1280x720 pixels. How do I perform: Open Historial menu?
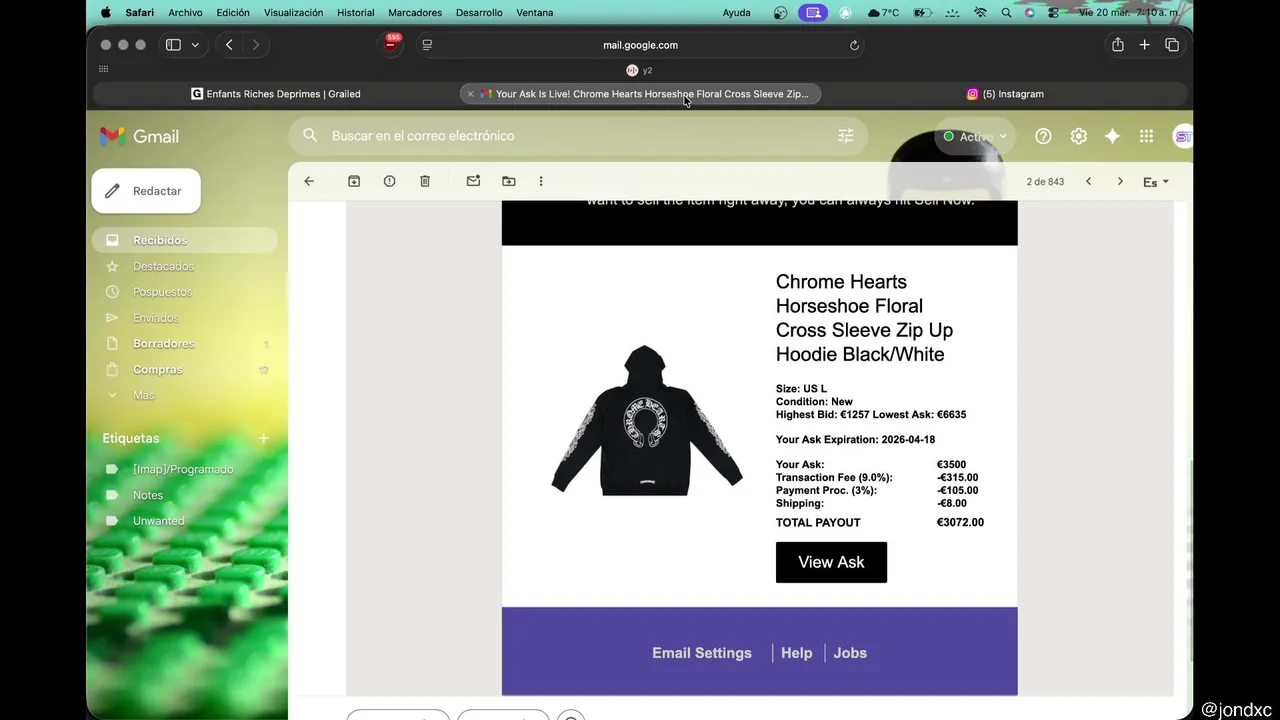(x=356, y=13)
